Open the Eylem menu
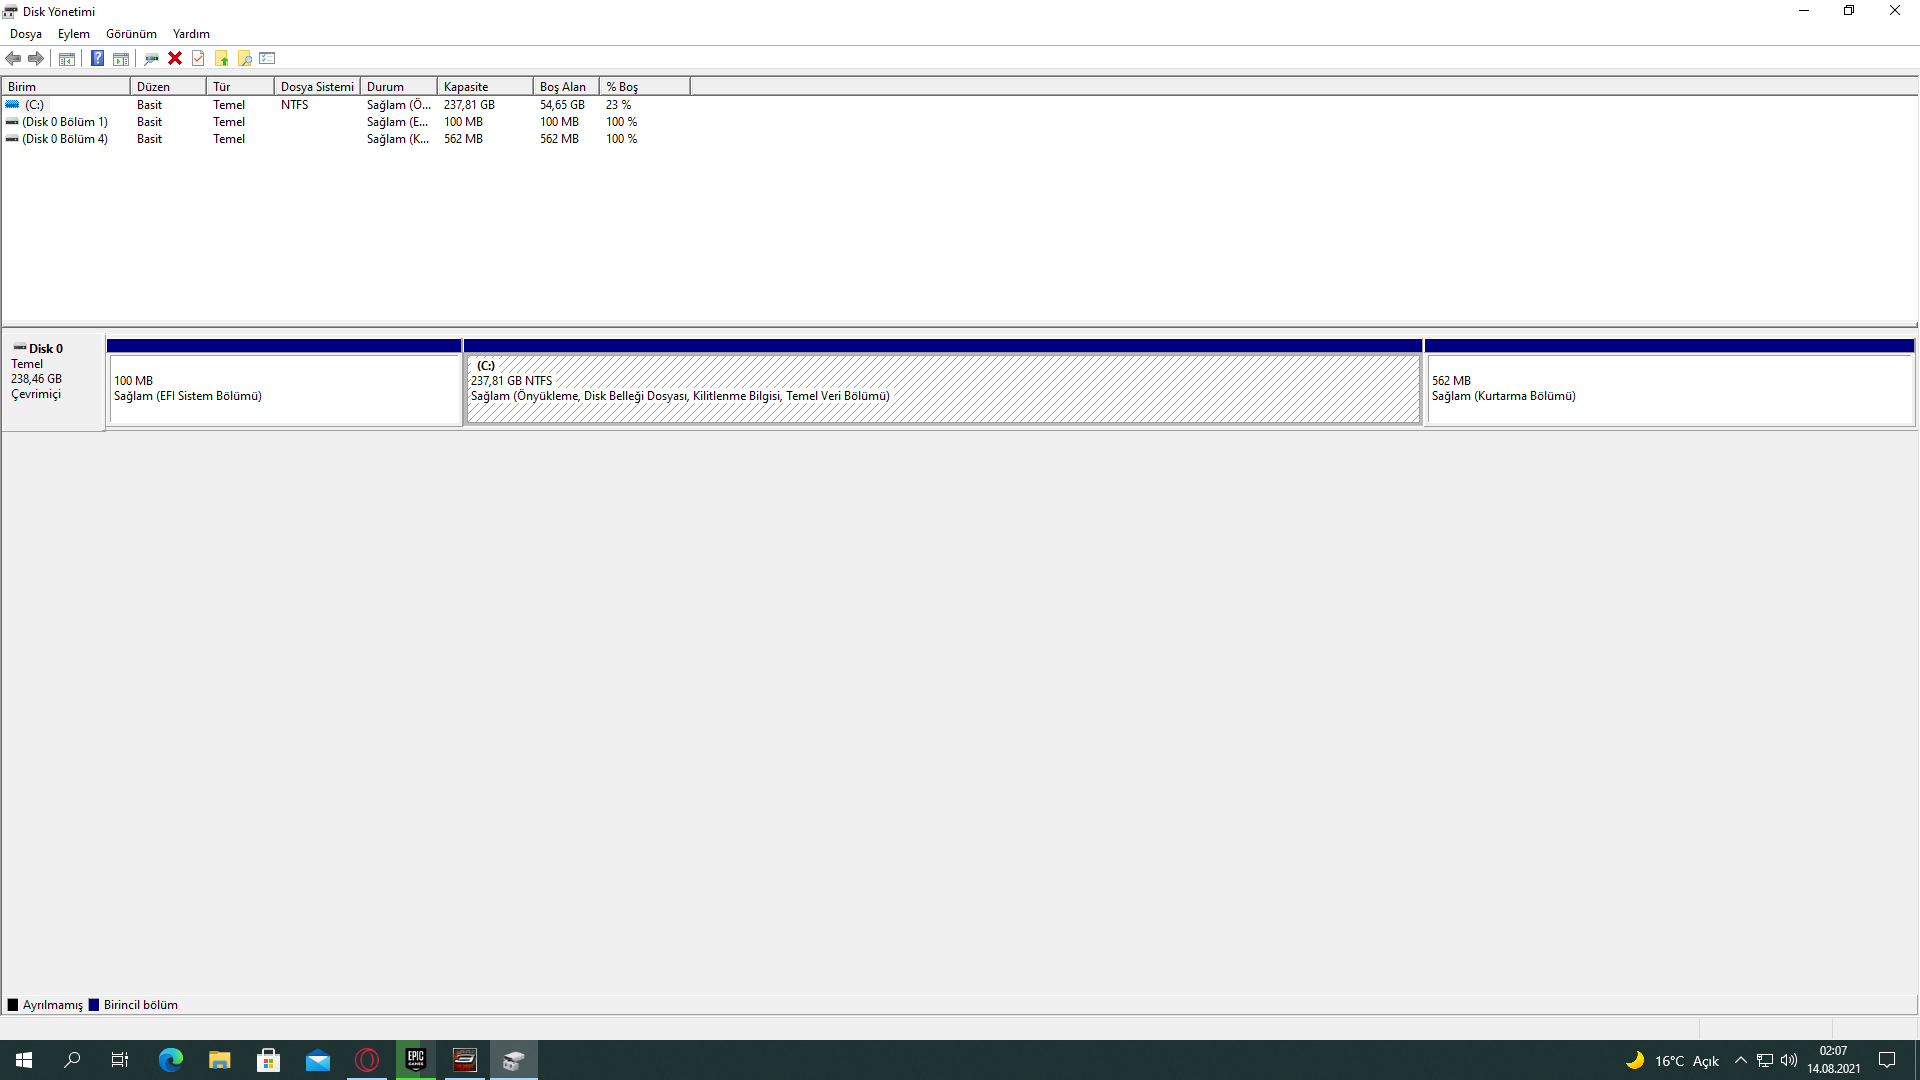 tap(74, 34)
